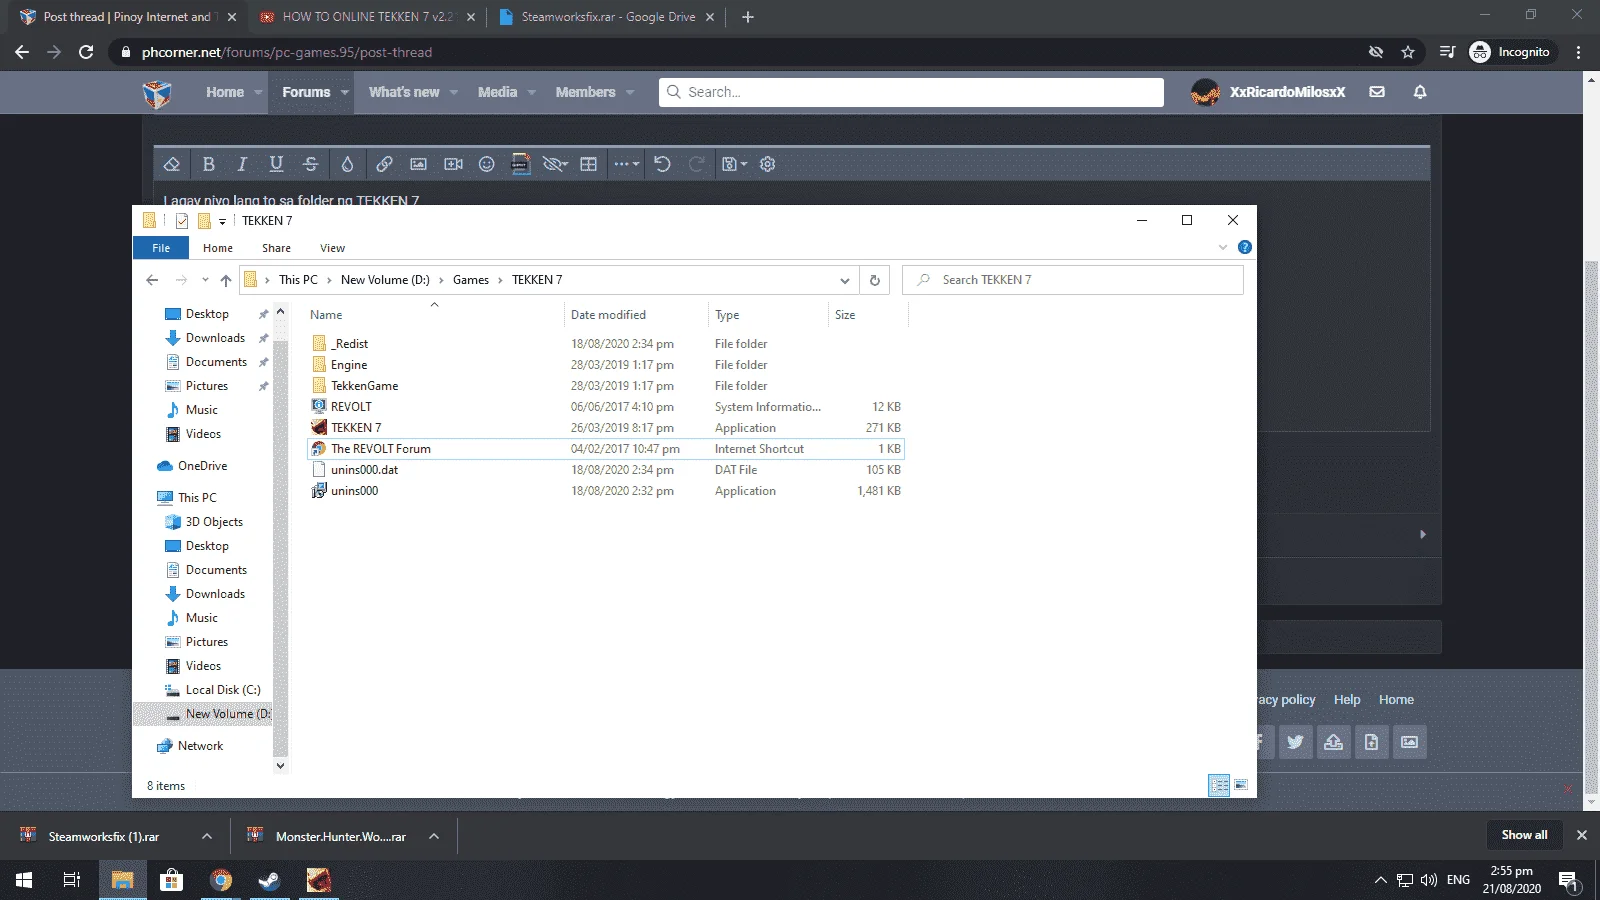The image size is (1600, 900).
Task: Open the drafts save dropdown in editor
Action: pos(735,164)
